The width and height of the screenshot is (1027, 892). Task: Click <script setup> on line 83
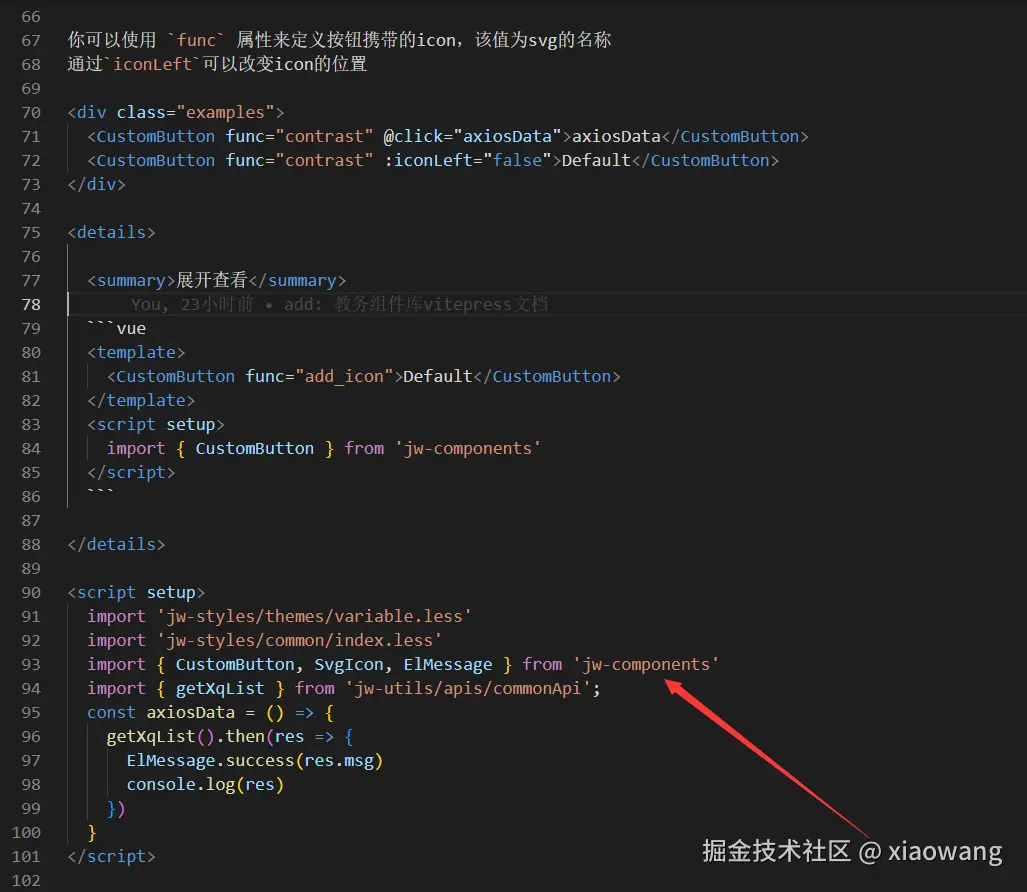click(x=156, y=425)
